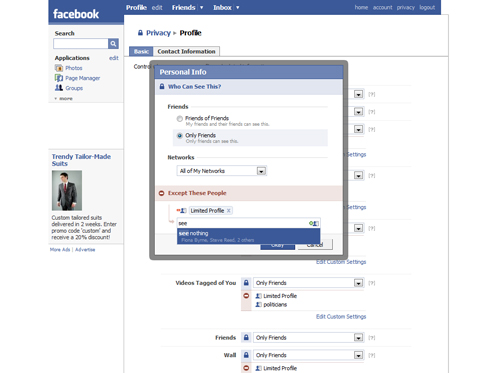Screen dimensions: 500x373
Task: Click lock icon beside Who Can See This
Action: pos(162,87)
